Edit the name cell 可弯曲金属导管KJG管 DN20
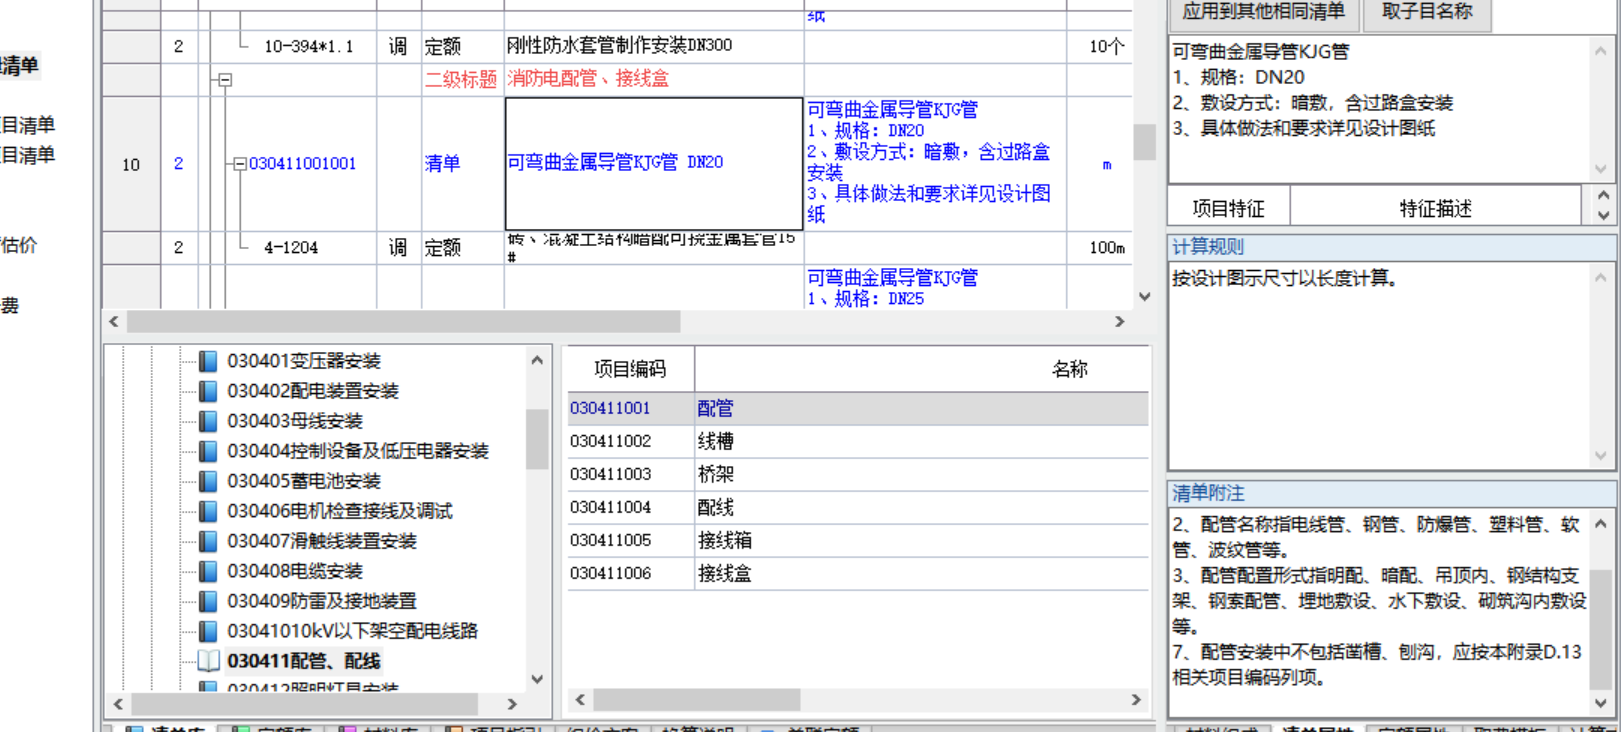The width and height of the screenshot is (1621, 732). [654, 164]
